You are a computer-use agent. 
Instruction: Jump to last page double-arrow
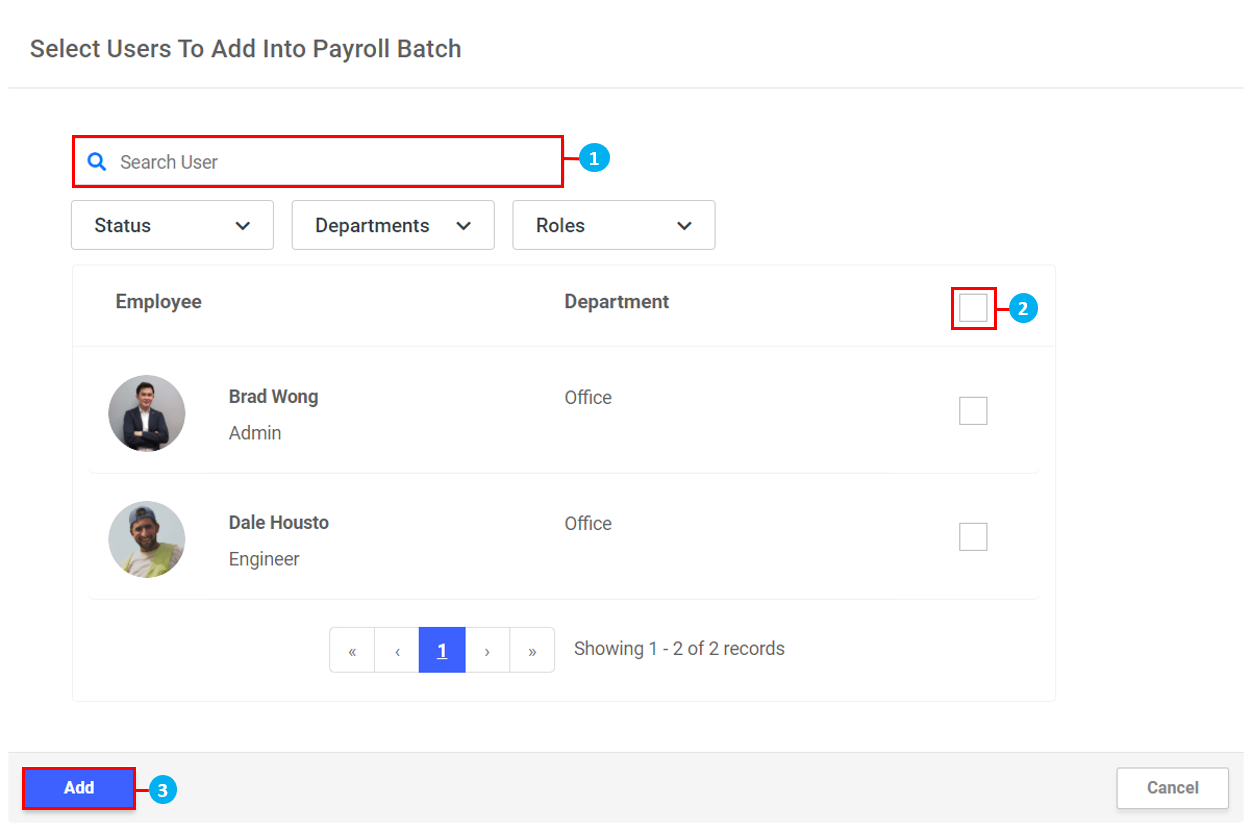click(532, 651)
